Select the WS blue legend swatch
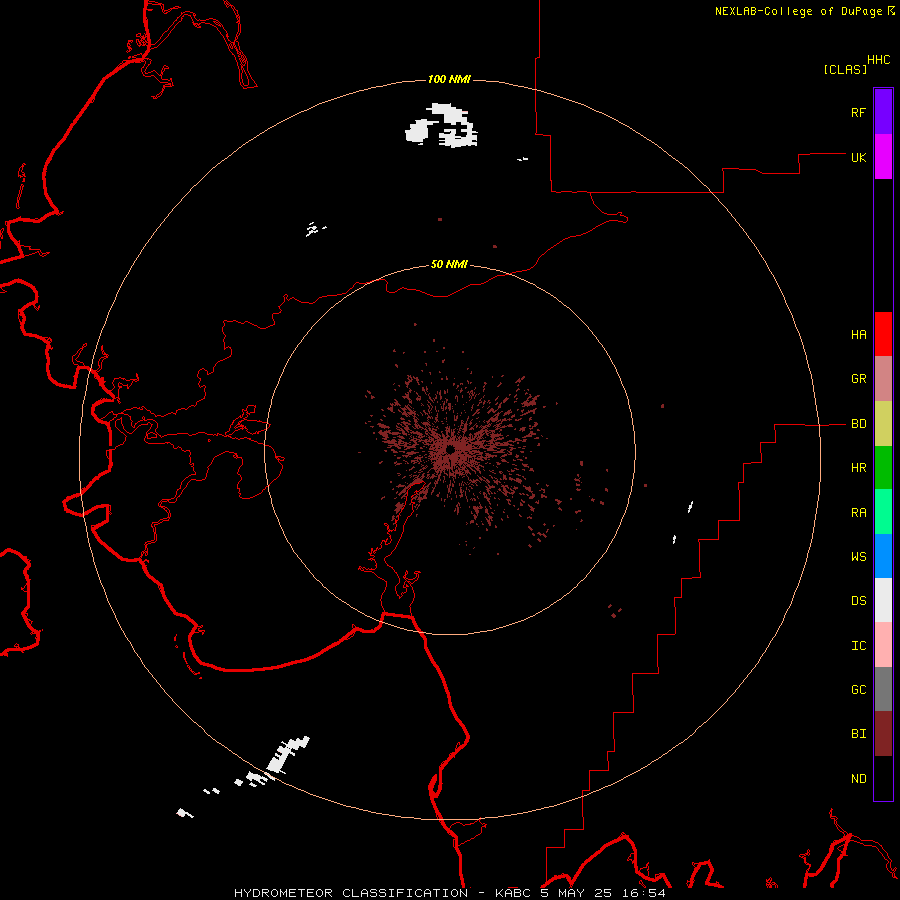The image size is (900, 900). 883,556
